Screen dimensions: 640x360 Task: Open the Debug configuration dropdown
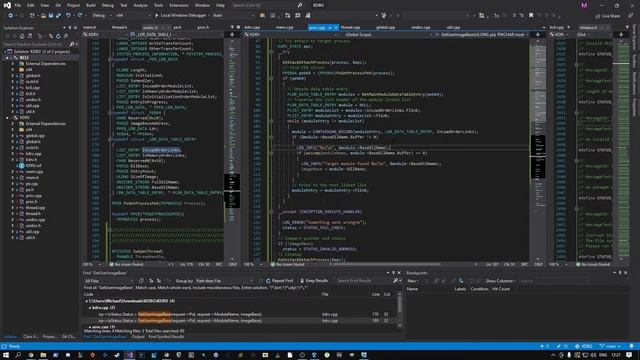pos(102,16)
